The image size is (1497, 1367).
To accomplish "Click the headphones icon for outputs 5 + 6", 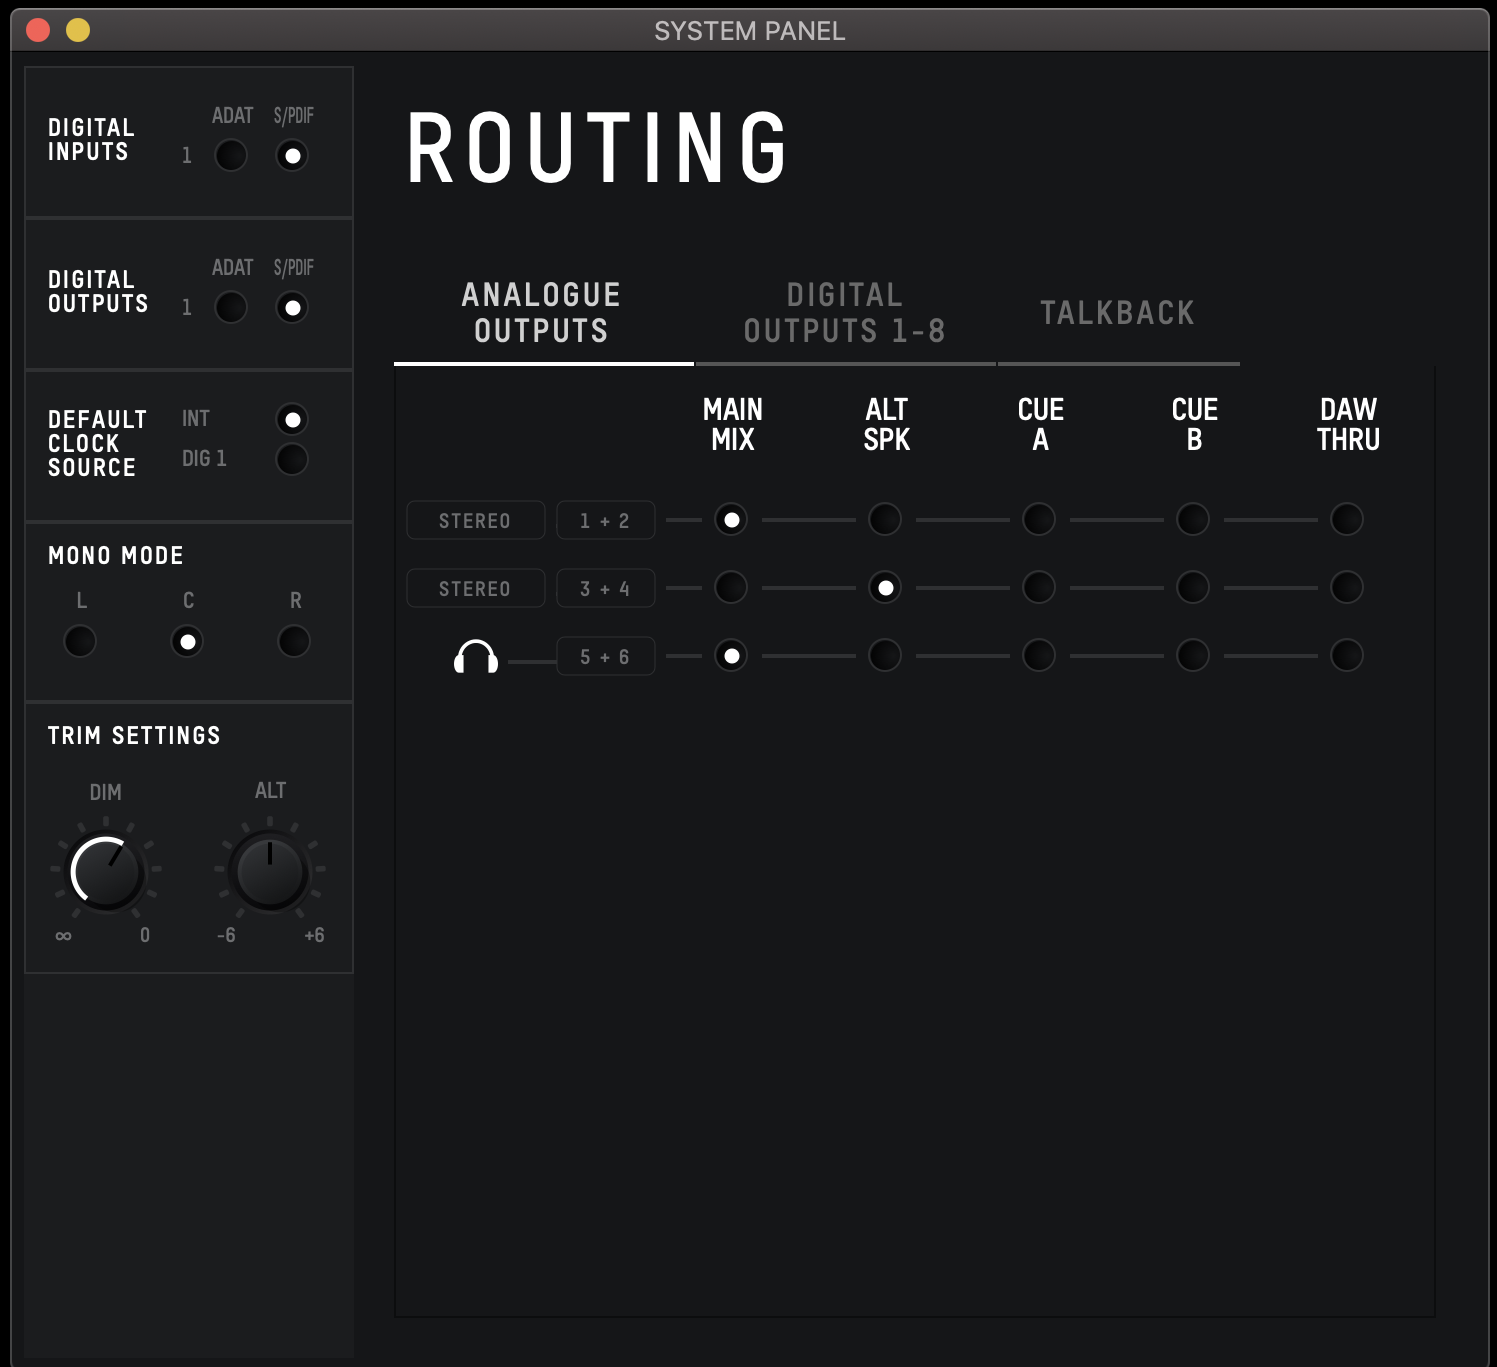I will click(476, 657).
